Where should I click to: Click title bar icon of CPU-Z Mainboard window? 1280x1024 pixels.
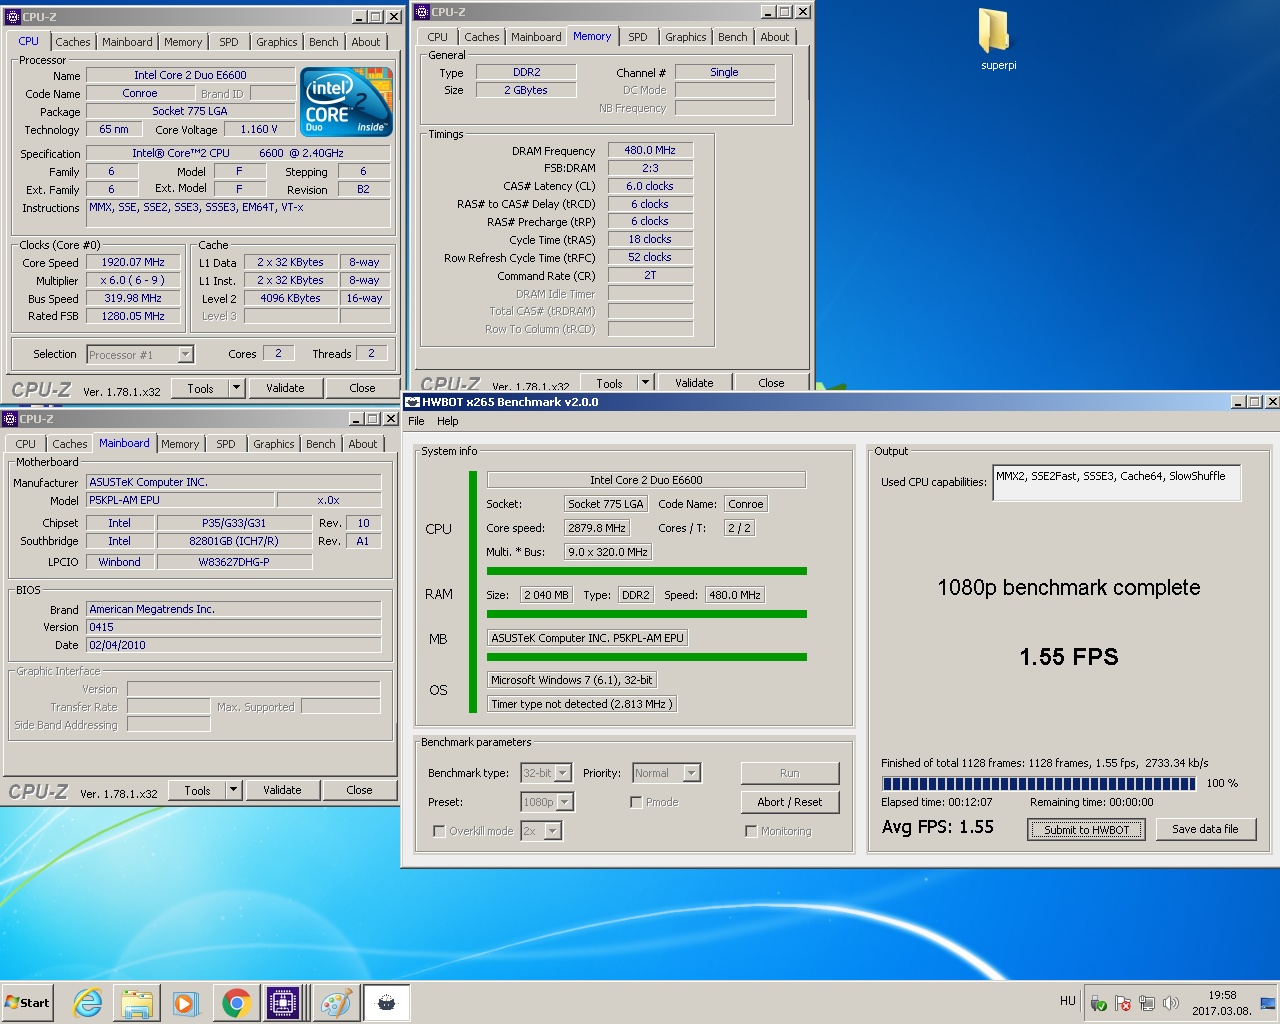[x=10, y=419]
